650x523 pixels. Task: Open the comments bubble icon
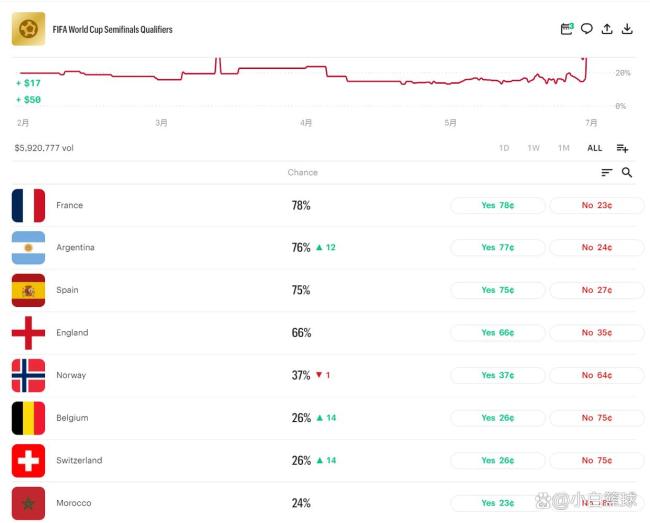click(x=587, y=29)
